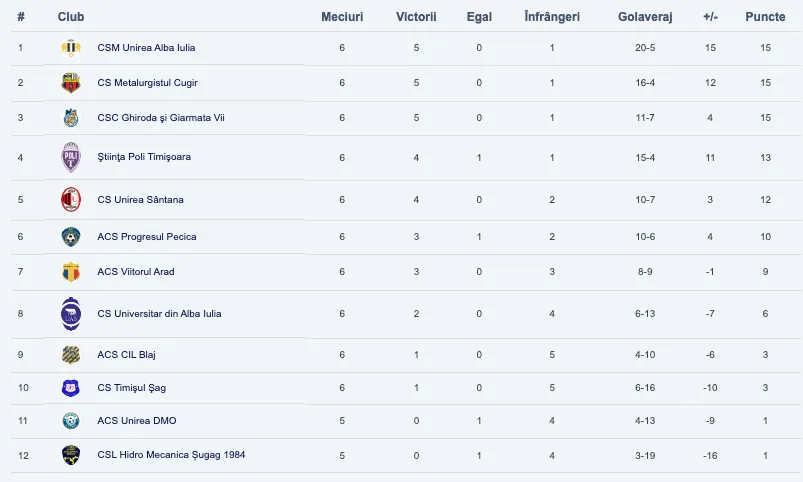Sort table by Puncte column header

pos(765,17)
